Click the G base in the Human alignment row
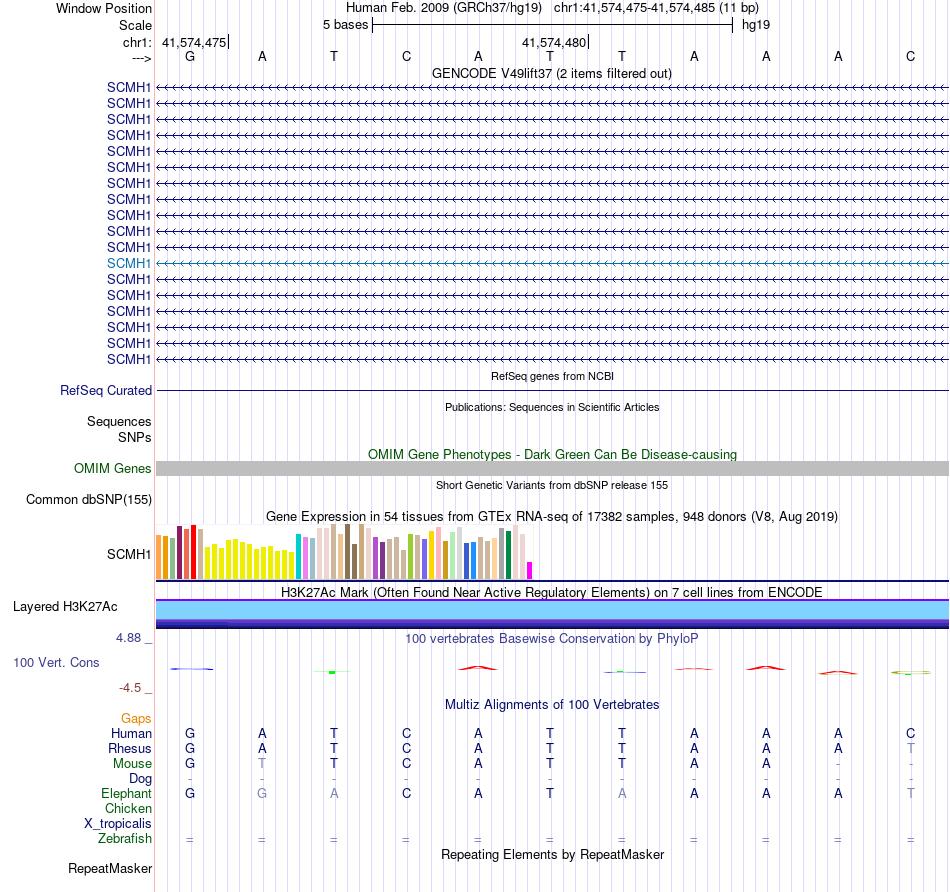Screen dimensions: 950x892 (x=190, y=733)
